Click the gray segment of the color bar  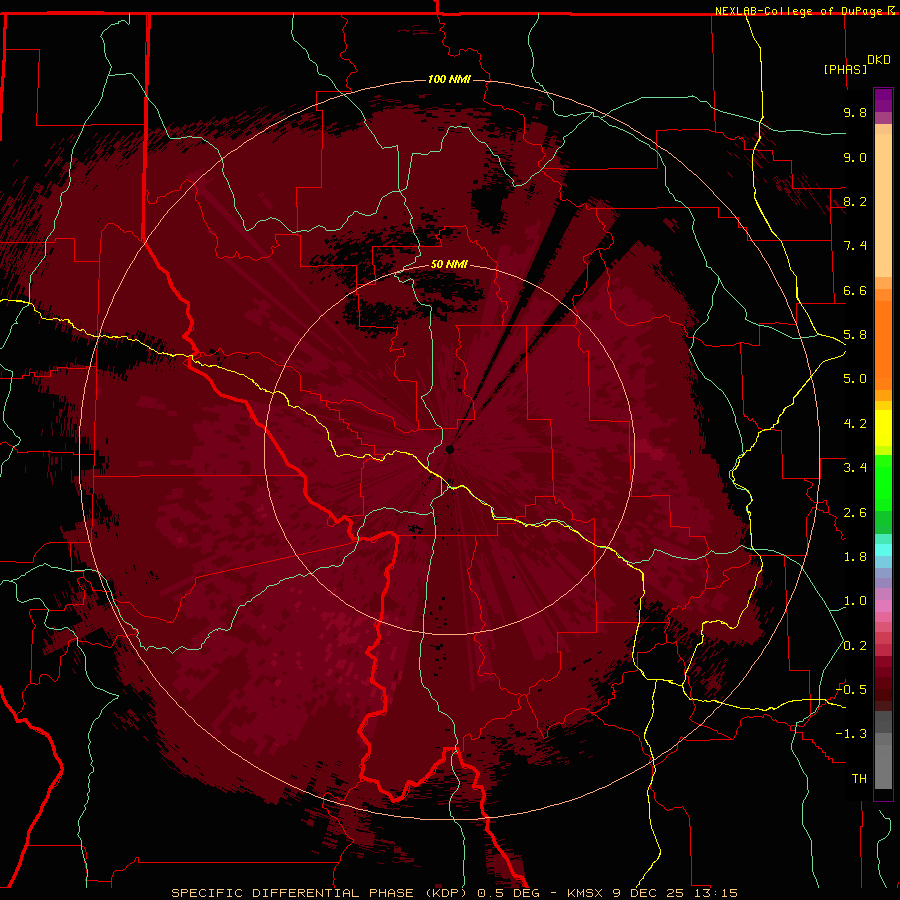tap(883, 751)
